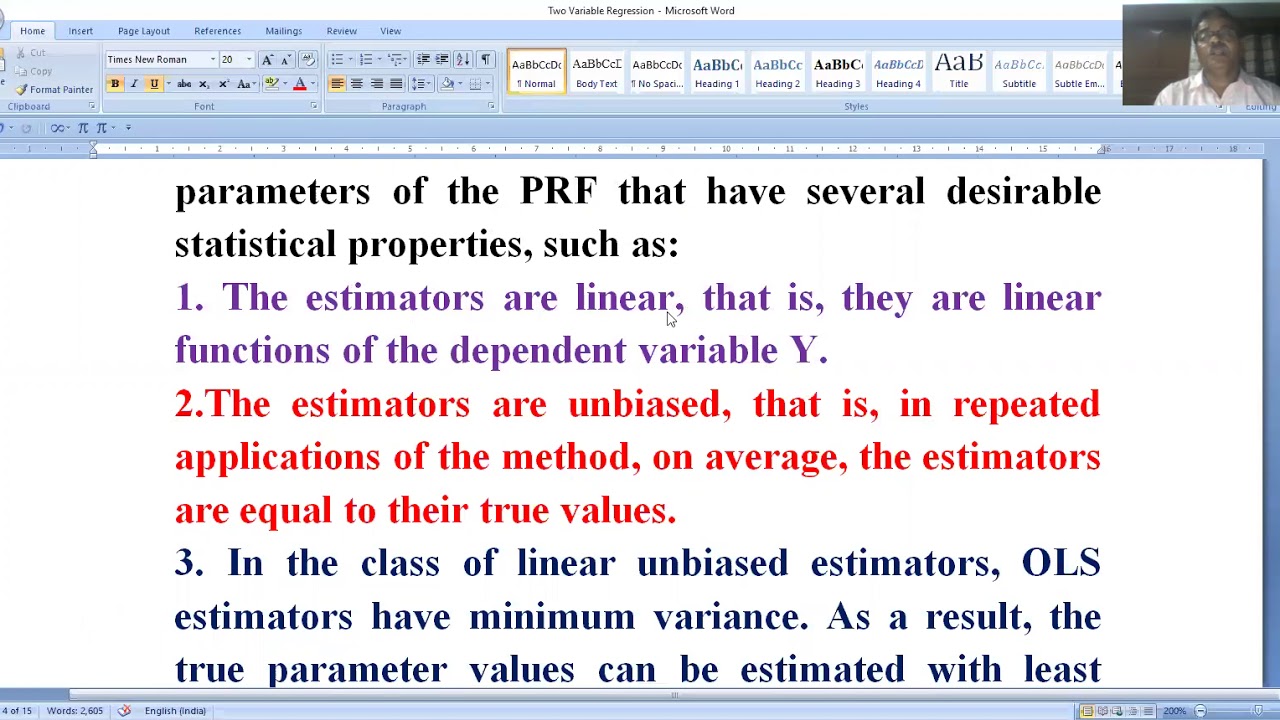Clear formatting with the eraser icon
1280x720 pixels.
pos(308,60)
